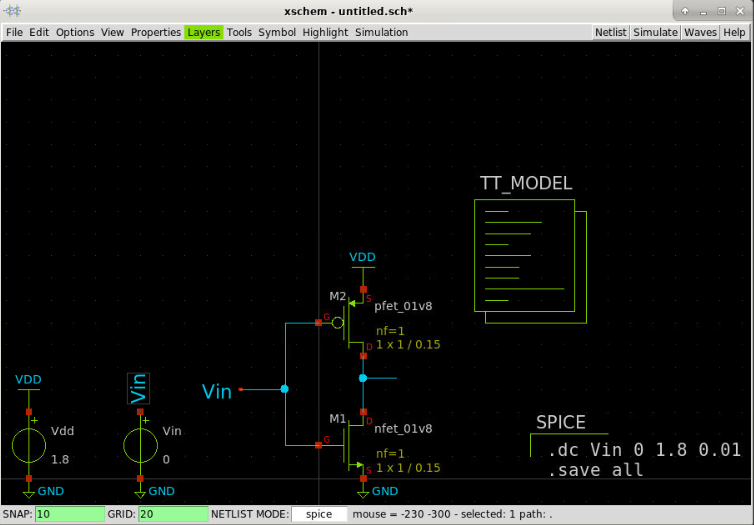Open the Options menu
Screen dimensions: 754x525
coord(75,32)
